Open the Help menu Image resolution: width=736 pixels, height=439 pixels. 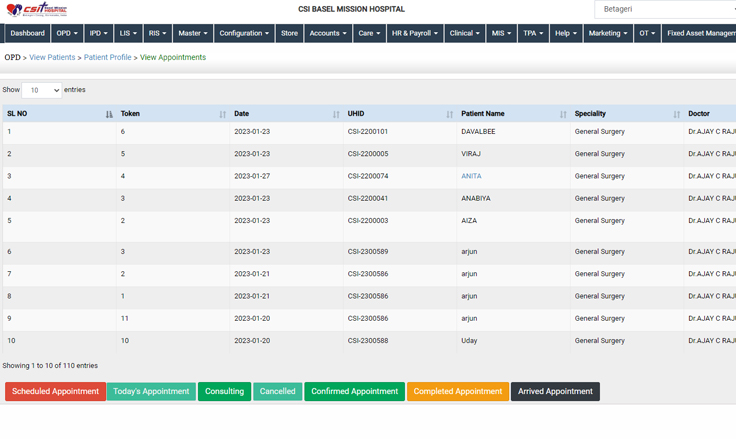coord(566,33)
